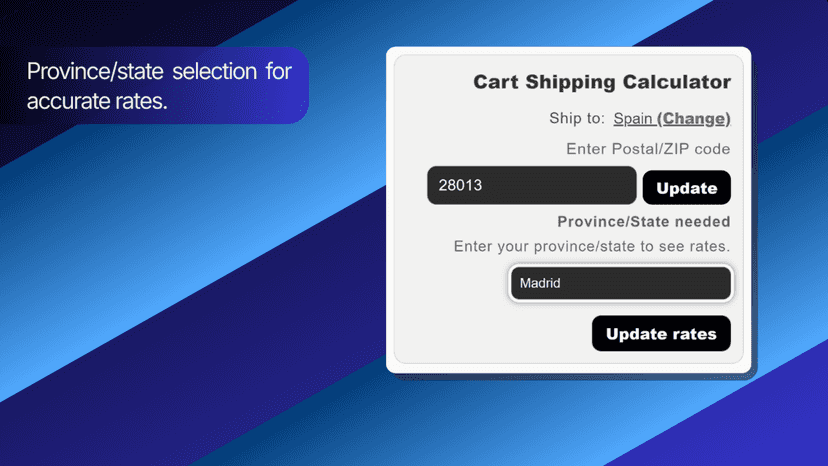Click the word Calculator in the title
Image resolution: width=828 pixels, height=466 pixels.
676,82
